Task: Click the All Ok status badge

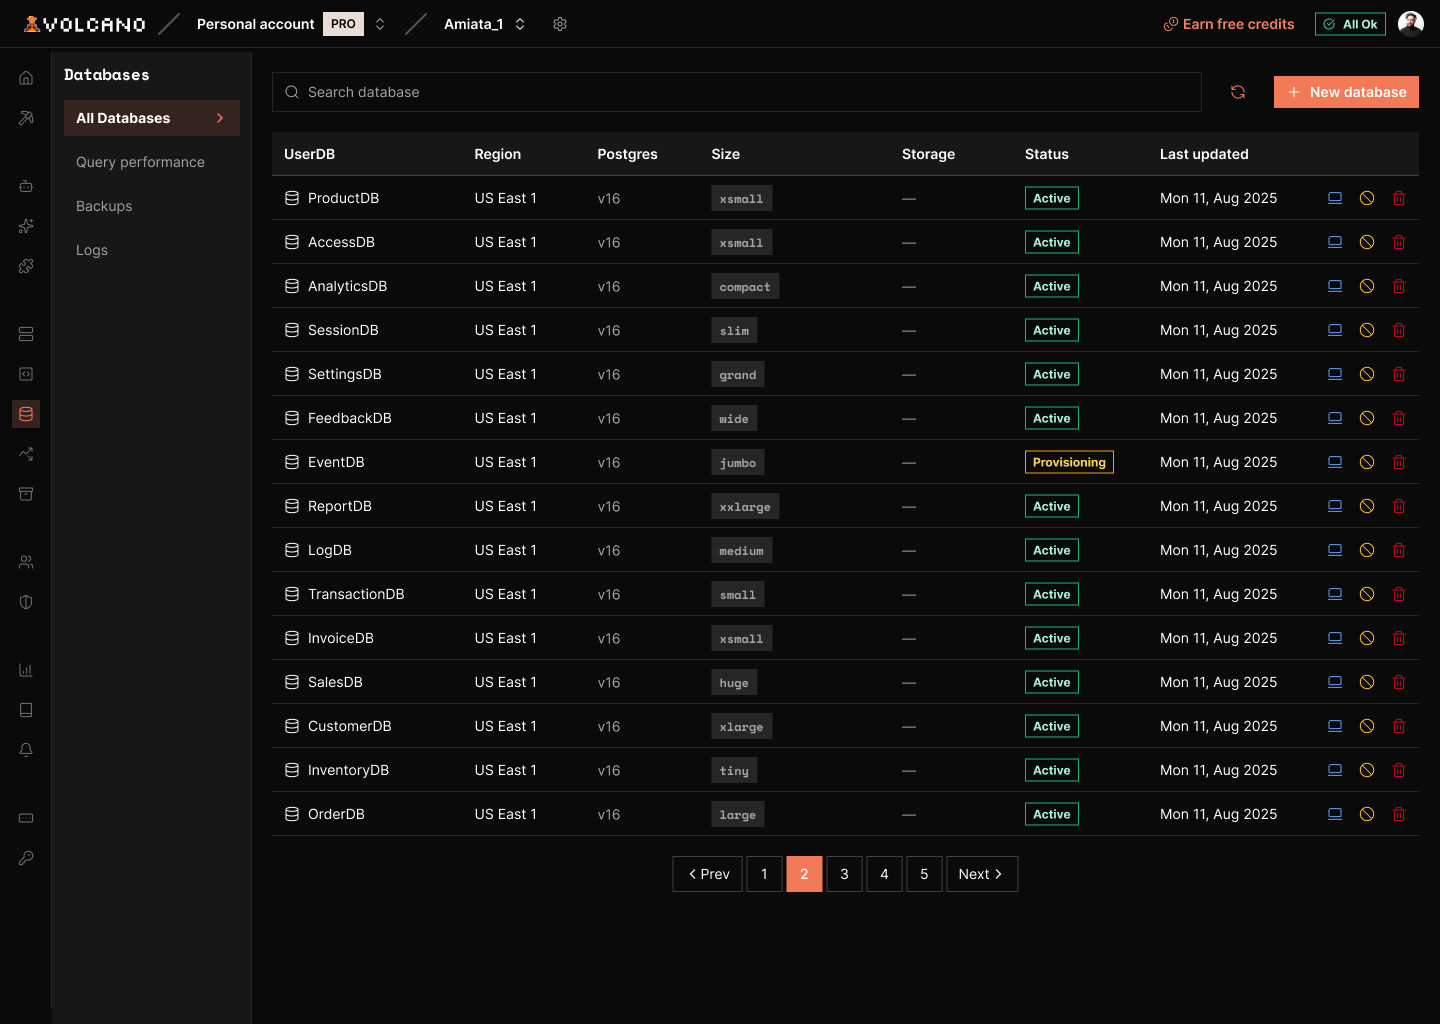Action: tap(1350, 24)
